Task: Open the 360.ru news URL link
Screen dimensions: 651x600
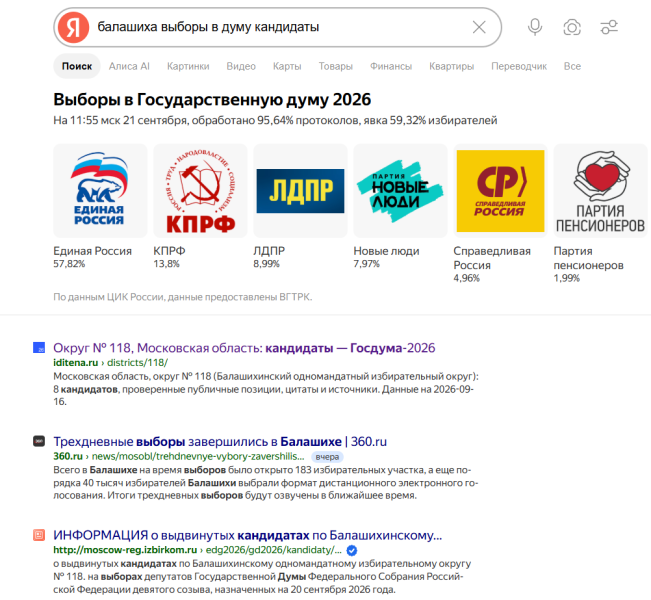Action: (x=179, y=456)
